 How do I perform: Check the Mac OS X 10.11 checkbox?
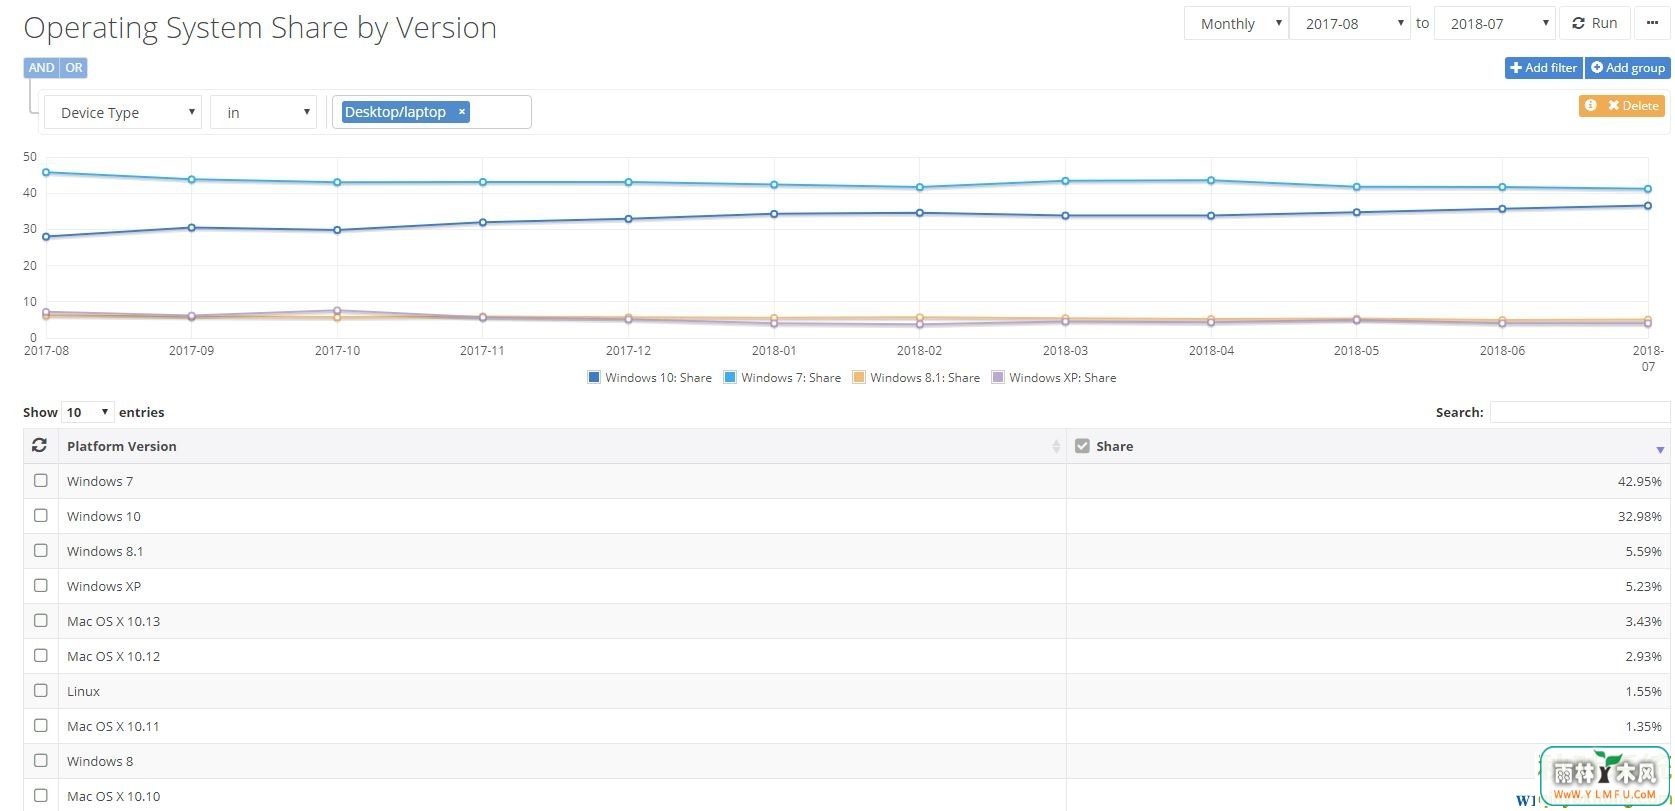(41, 725)
